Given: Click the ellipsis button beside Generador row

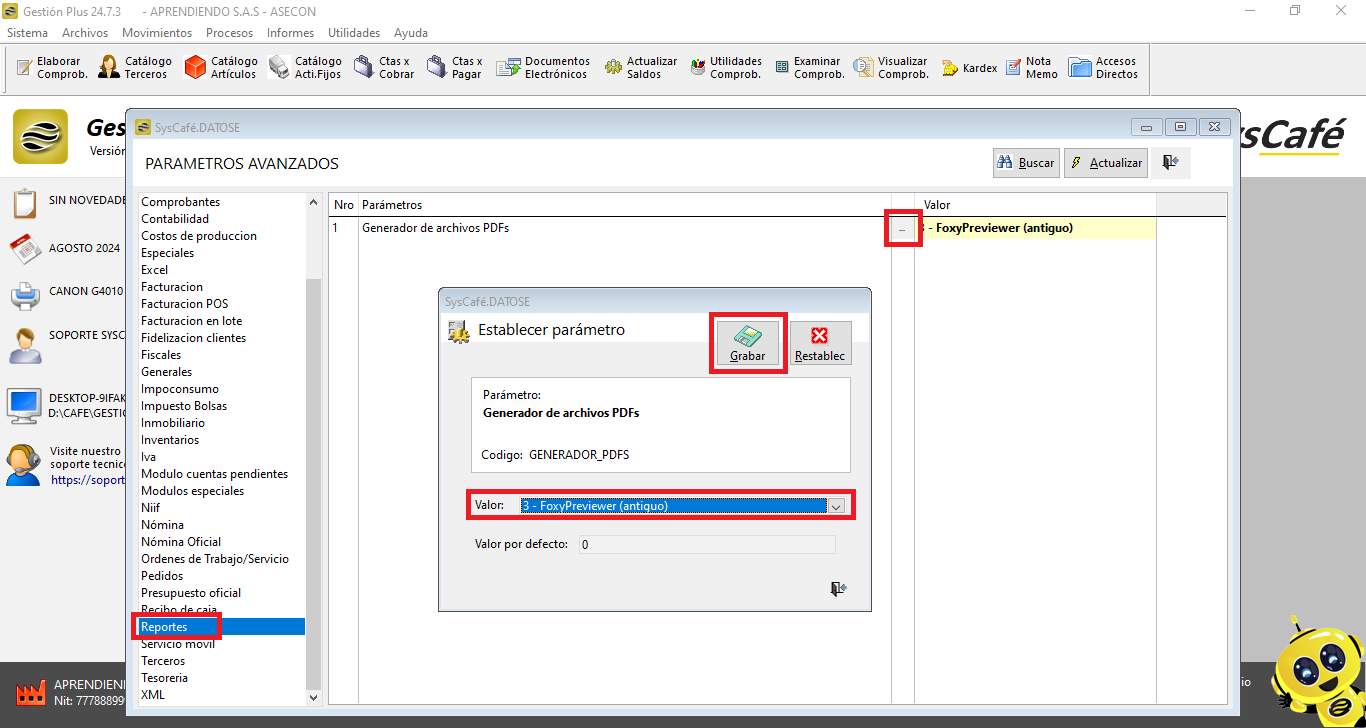Looking at the screenshot, I should click(902, 229).
